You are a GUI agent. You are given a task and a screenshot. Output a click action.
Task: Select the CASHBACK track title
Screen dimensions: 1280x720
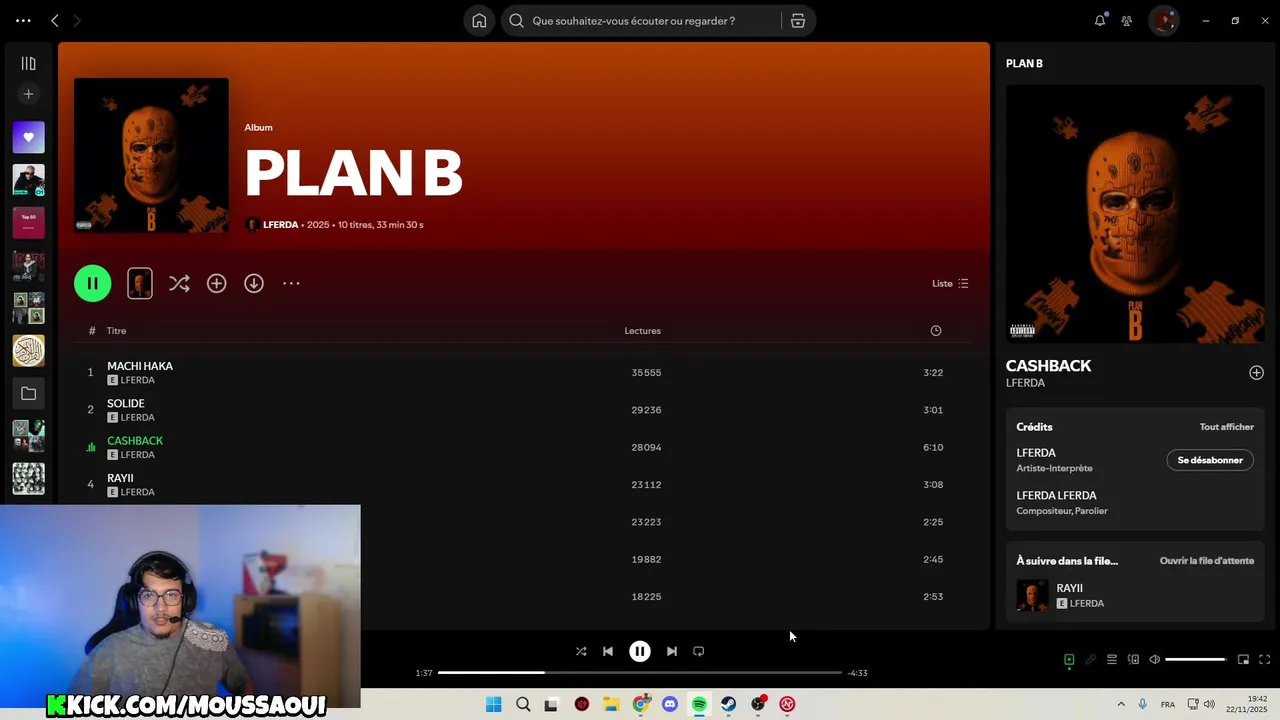pos(135,441)
